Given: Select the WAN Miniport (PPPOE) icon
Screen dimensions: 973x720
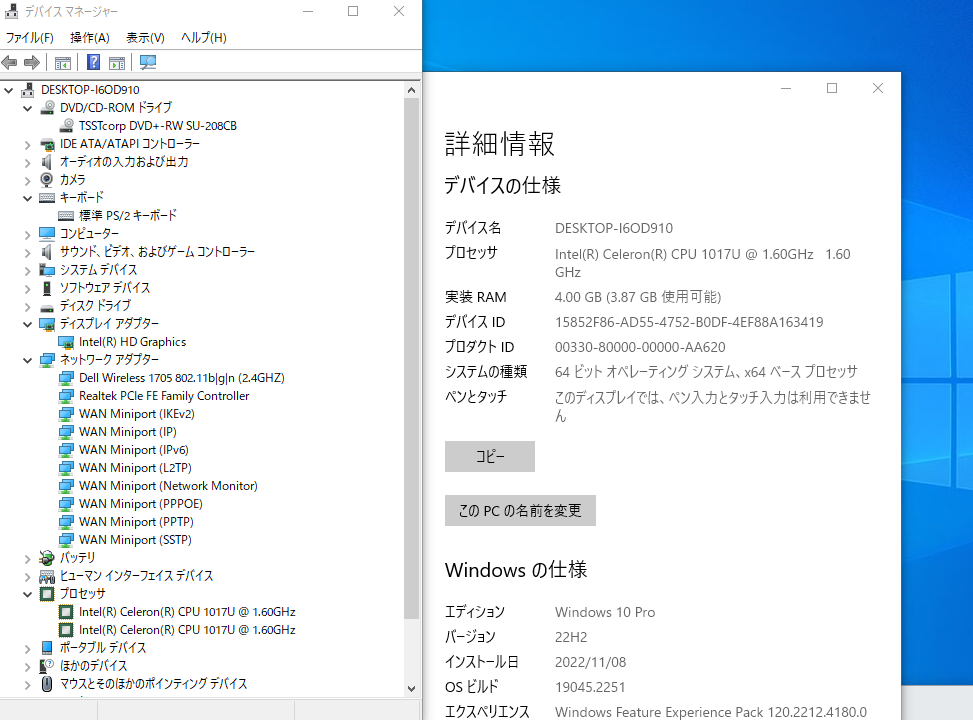Looking at the screenshot, I should pyautogui.click(x=66, y=504).
